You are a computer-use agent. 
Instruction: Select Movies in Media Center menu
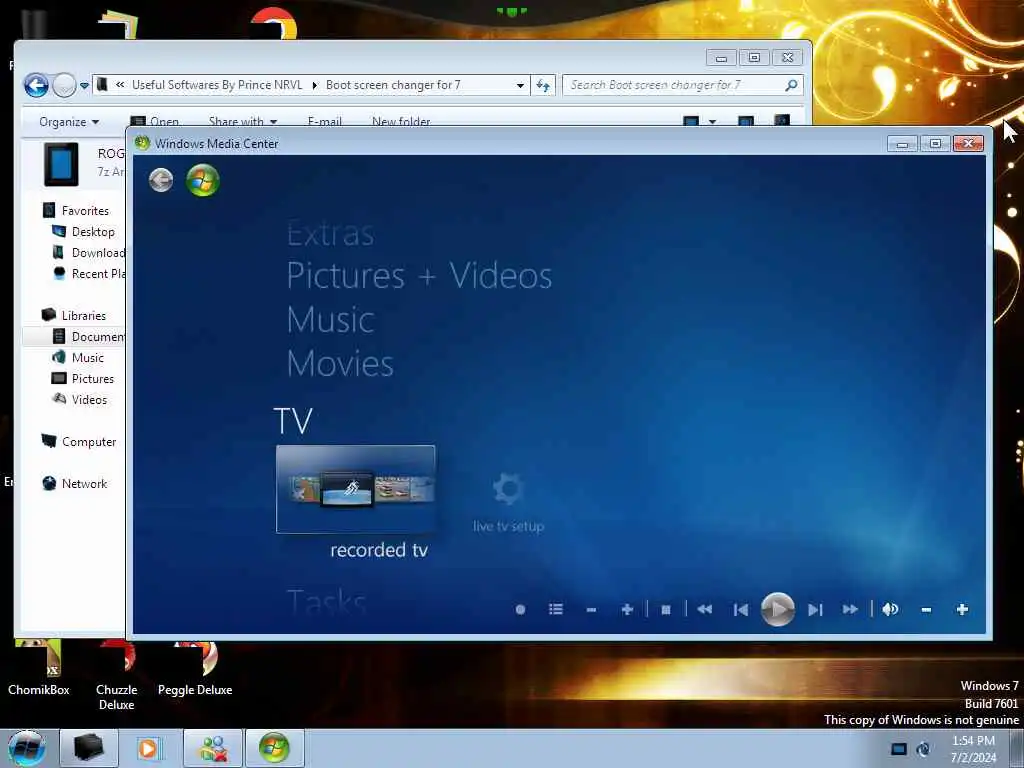pos(340,364)
